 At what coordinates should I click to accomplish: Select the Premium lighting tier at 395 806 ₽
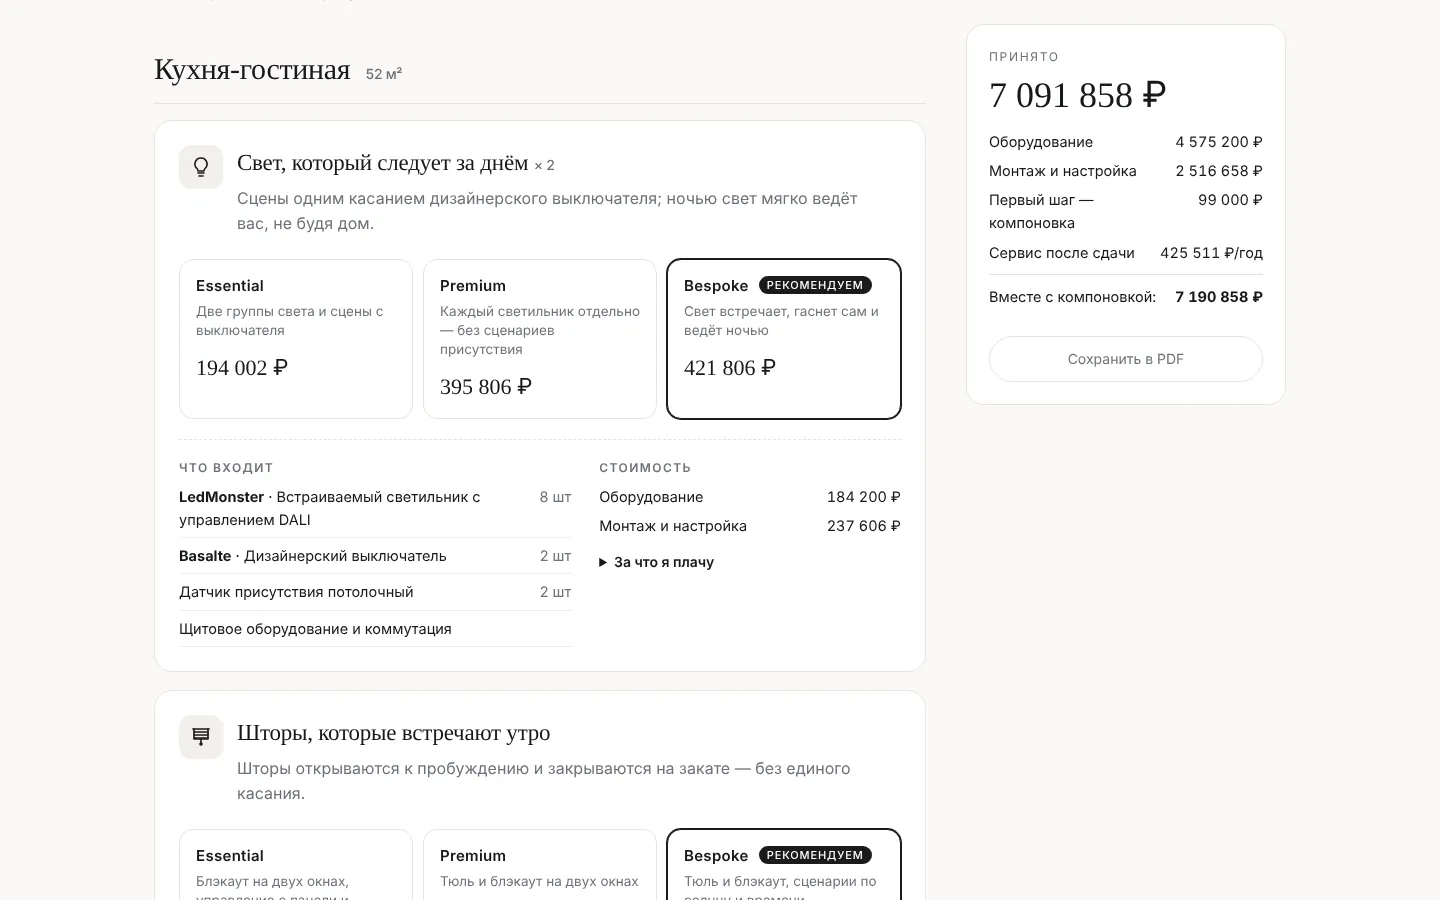pos(540,339)
